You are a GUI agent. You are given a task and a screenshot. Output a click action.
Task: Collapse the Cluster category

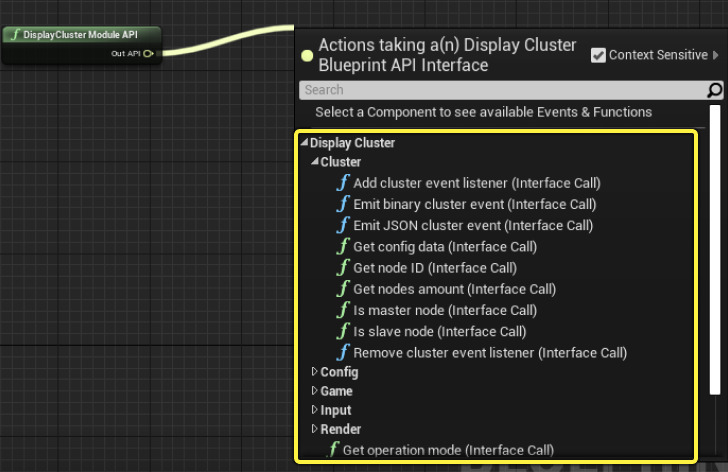[314, 162]
